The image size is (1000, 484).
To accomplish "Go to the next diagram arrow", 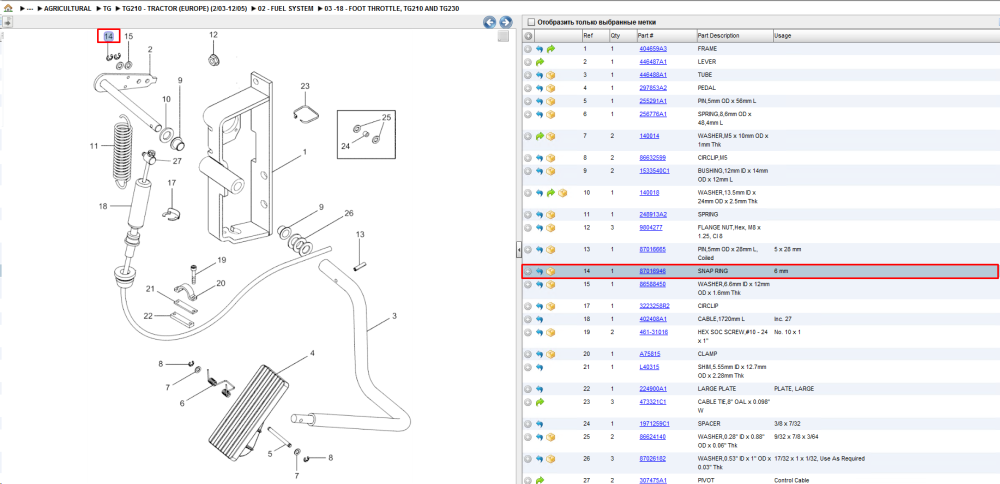I will (506, 22).
